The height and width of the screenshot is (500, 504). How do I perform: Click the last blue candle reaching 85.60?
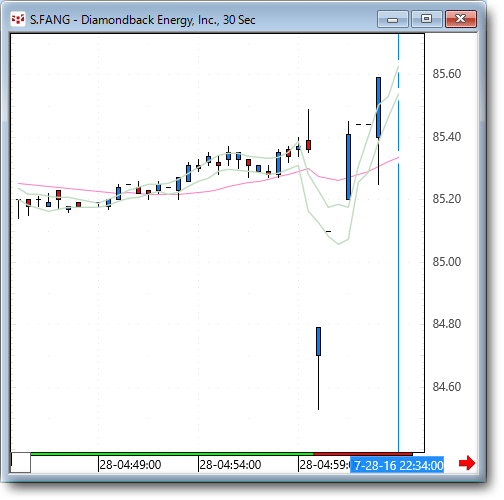coord(378,107)
